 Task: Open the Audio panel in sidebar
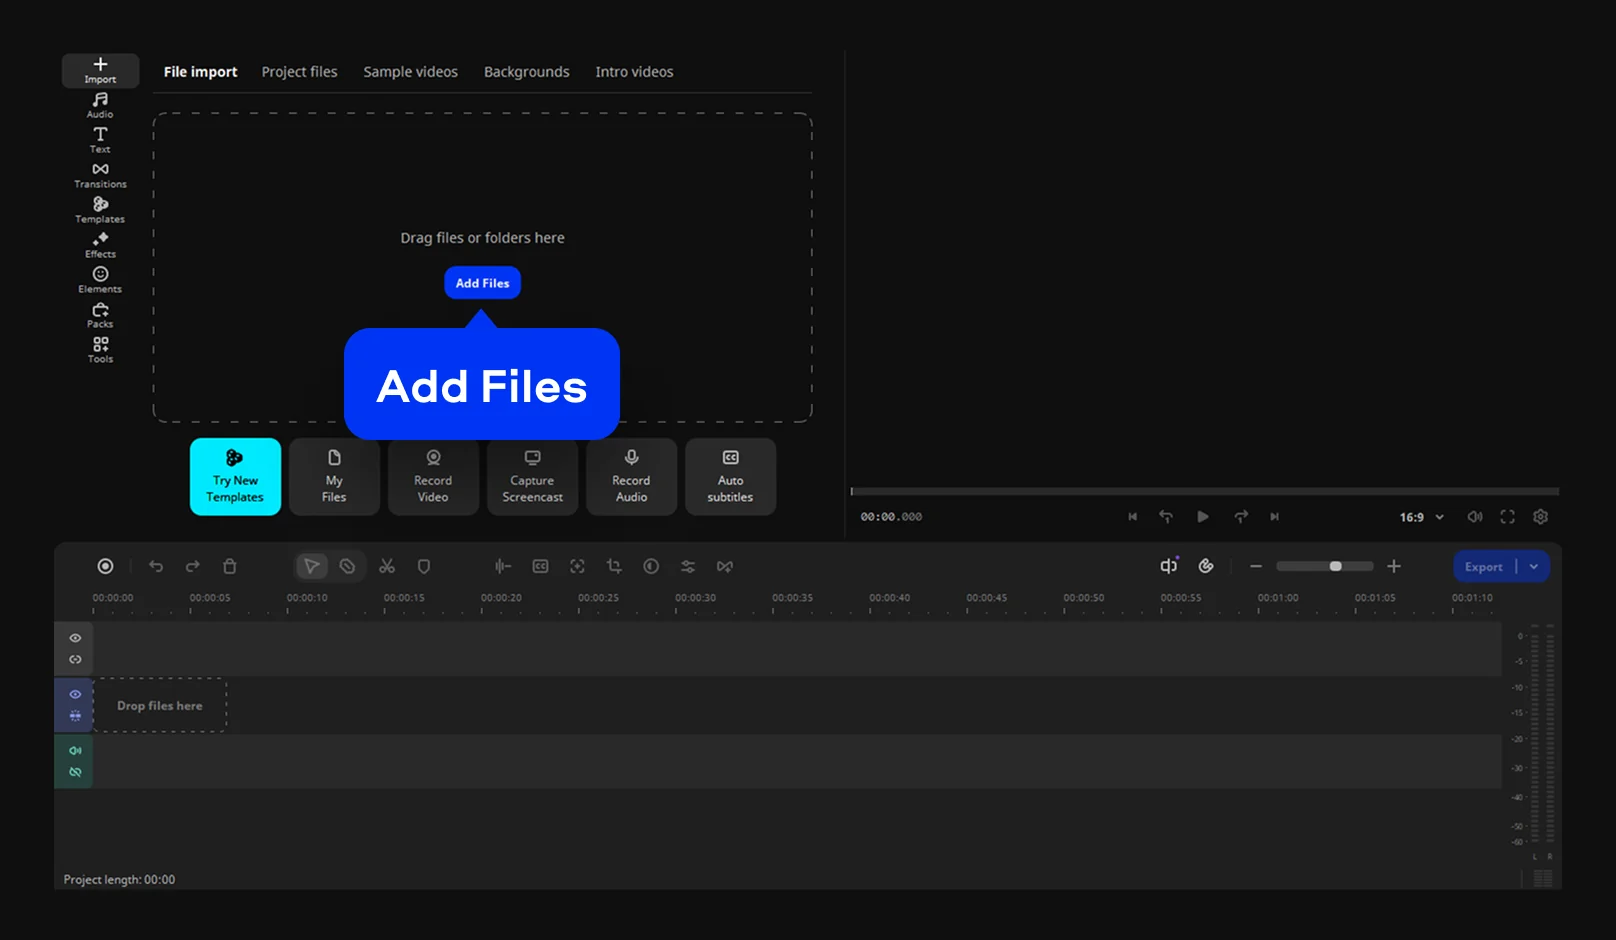click(x=100, y=105)
